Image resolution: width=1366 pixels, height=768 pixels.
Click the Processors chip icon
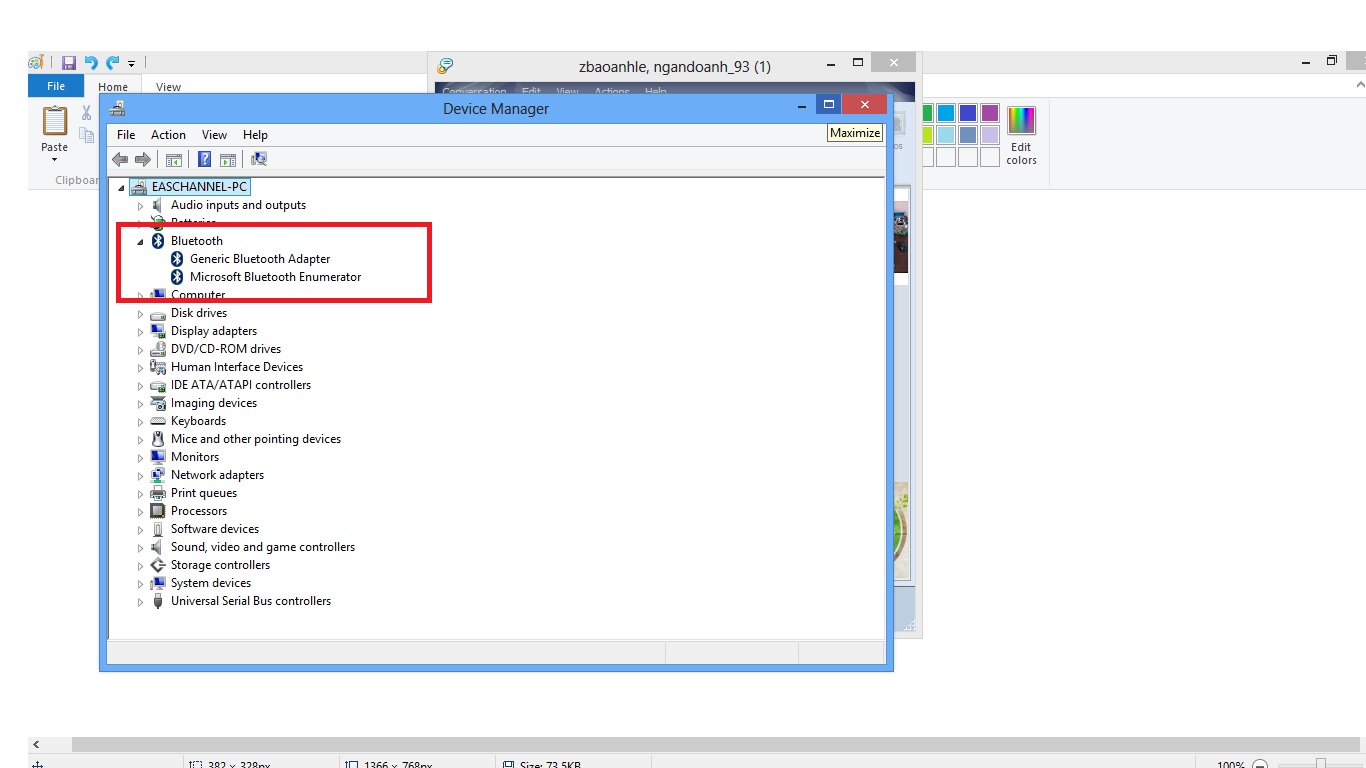pyautogui.click(x=158, y=511)
